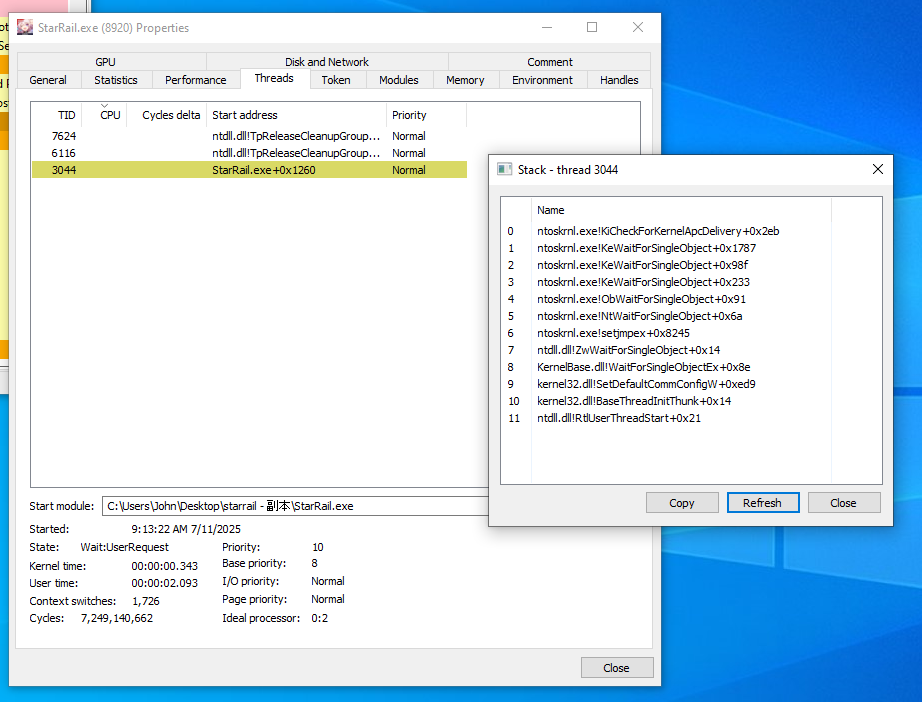
Task: Click the Name column header in Stack list
Action: coord(681,210)
